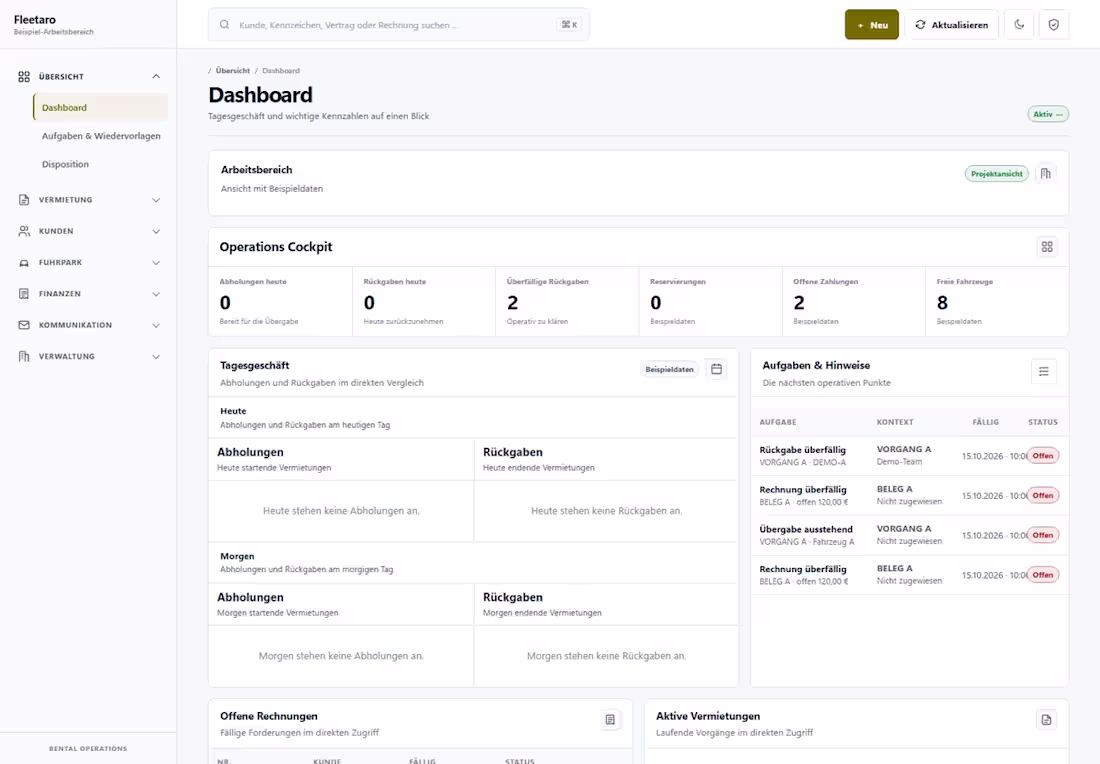The image size is (1100, 764).
Task: Open calendar icon in Tagesgeschäft panel
Action: pos(716,369)
